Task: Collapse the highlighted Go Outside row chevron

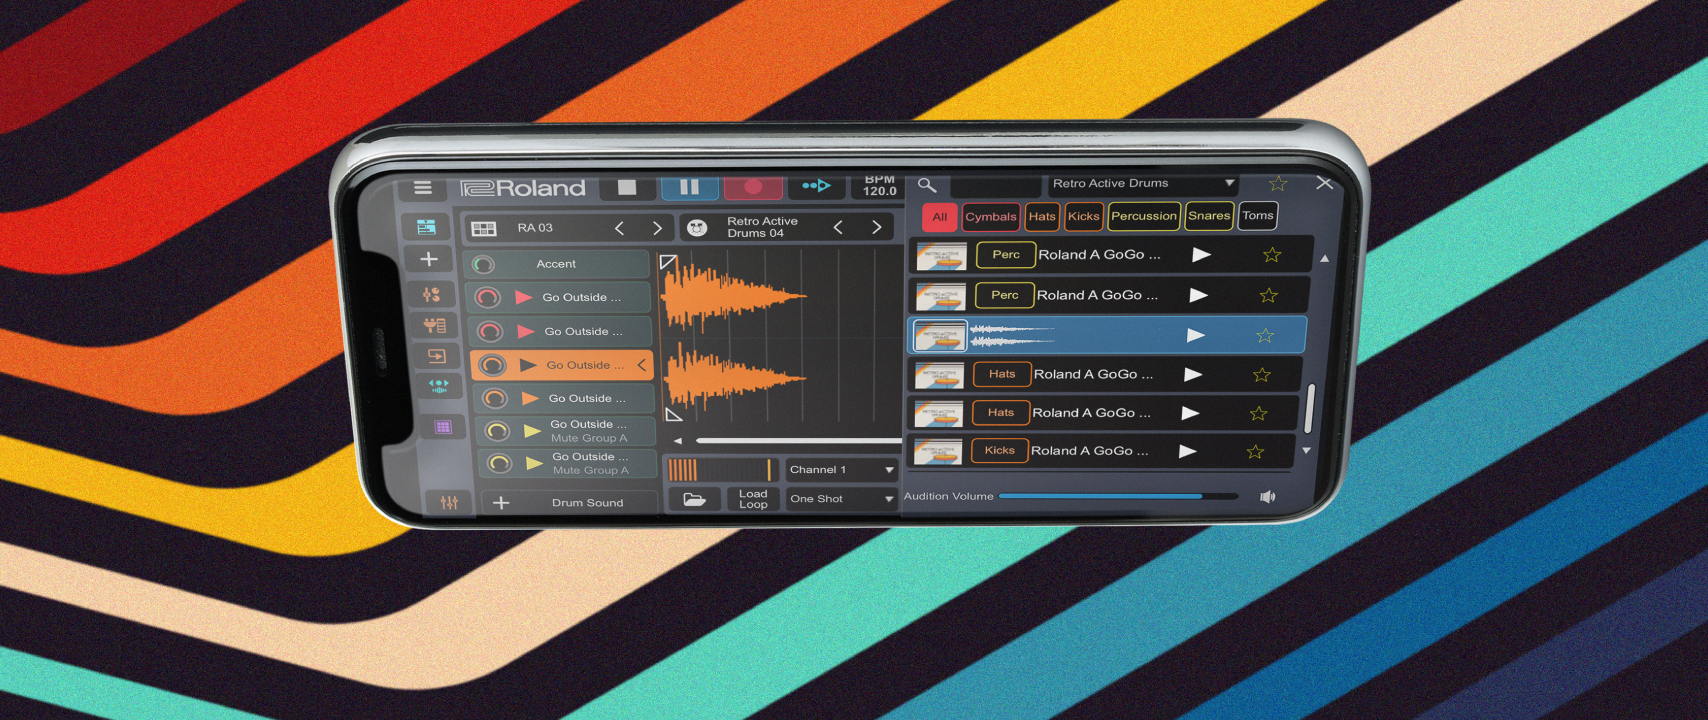Action: (641, 365)
